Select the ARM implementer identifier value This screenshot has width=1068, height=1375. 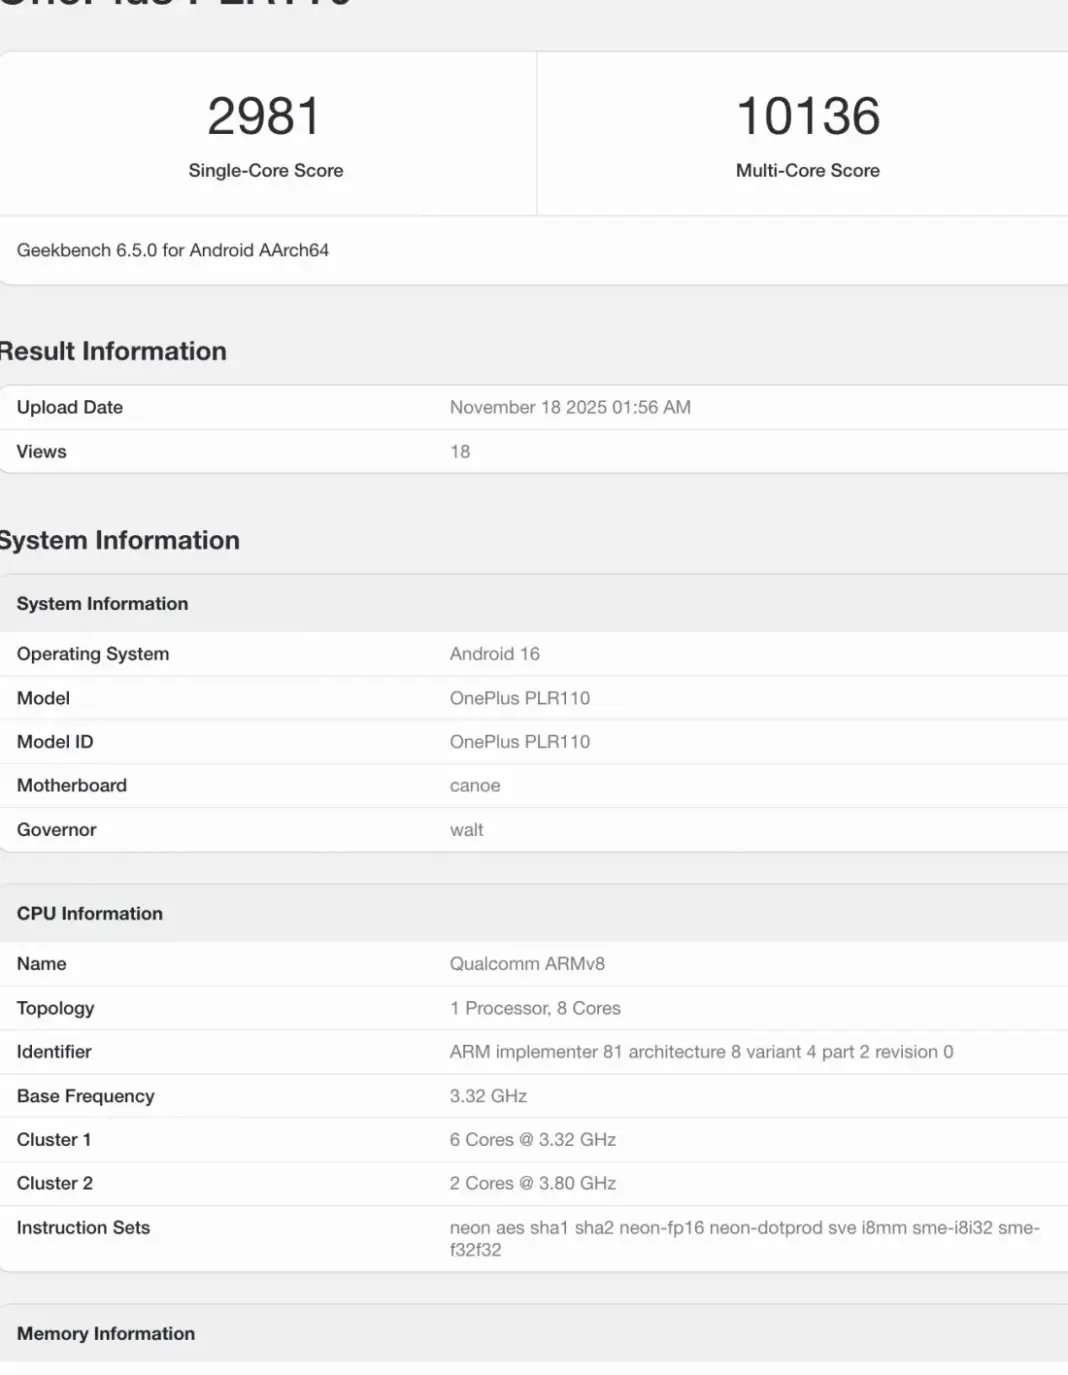pos(701,1052)
